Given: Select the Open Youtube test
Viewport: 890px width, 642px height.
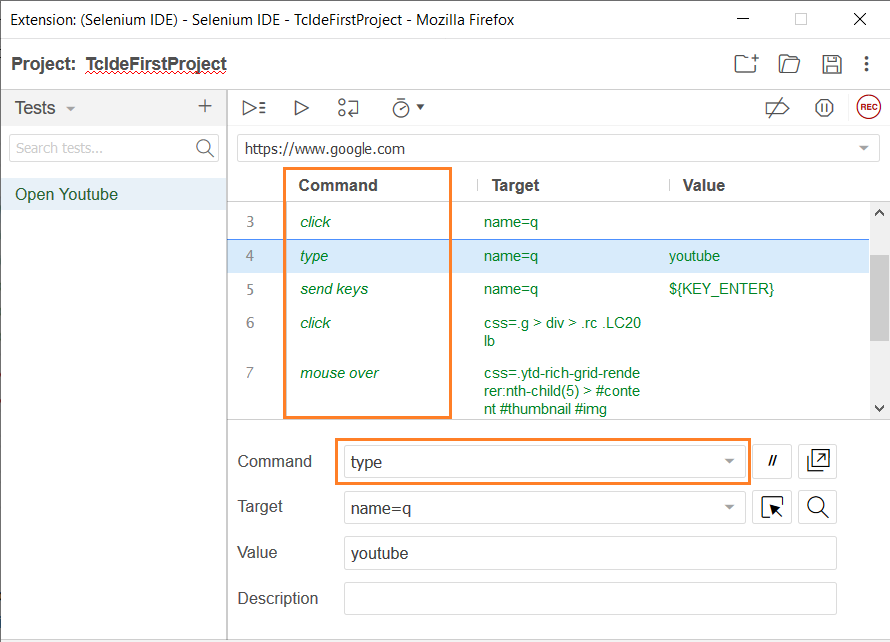Looking at the screenshot, I should [x=114, y=194].
